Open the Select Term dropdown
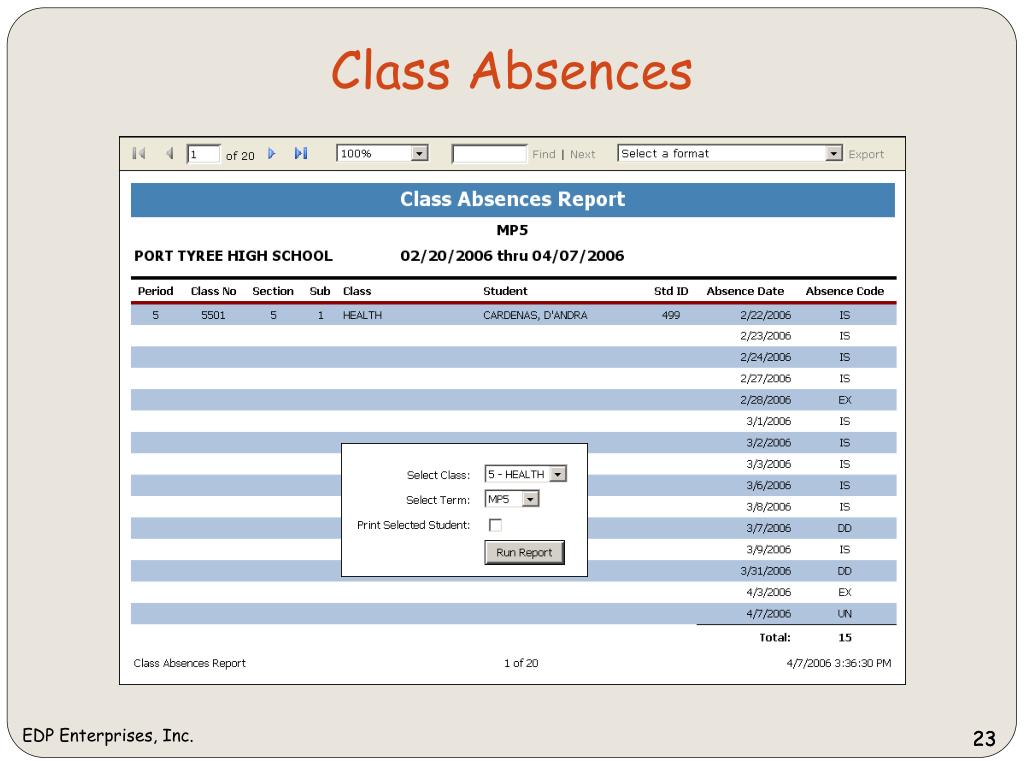The height and width of the screenshot is (768, 1024). point(512,499)
